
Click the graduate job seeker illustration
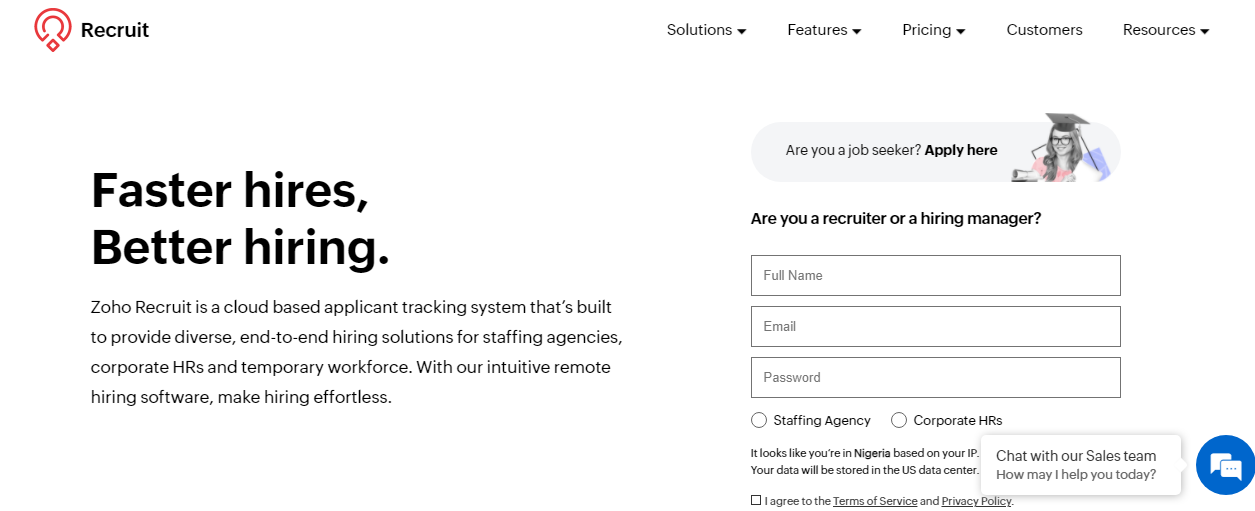click(x=1066, y=148)
